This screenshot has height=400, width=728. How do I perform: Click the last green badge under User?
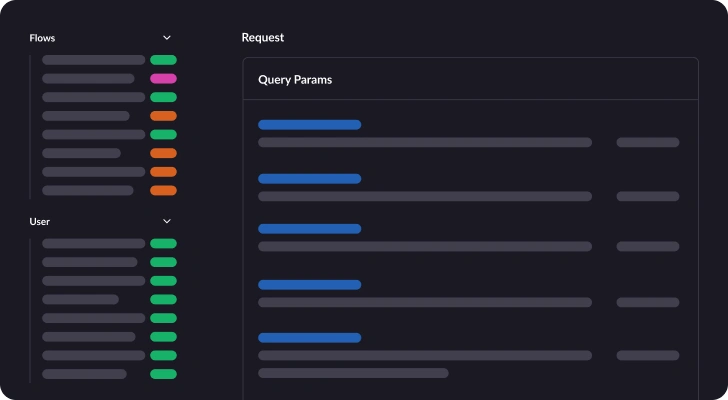click(163, 374)
